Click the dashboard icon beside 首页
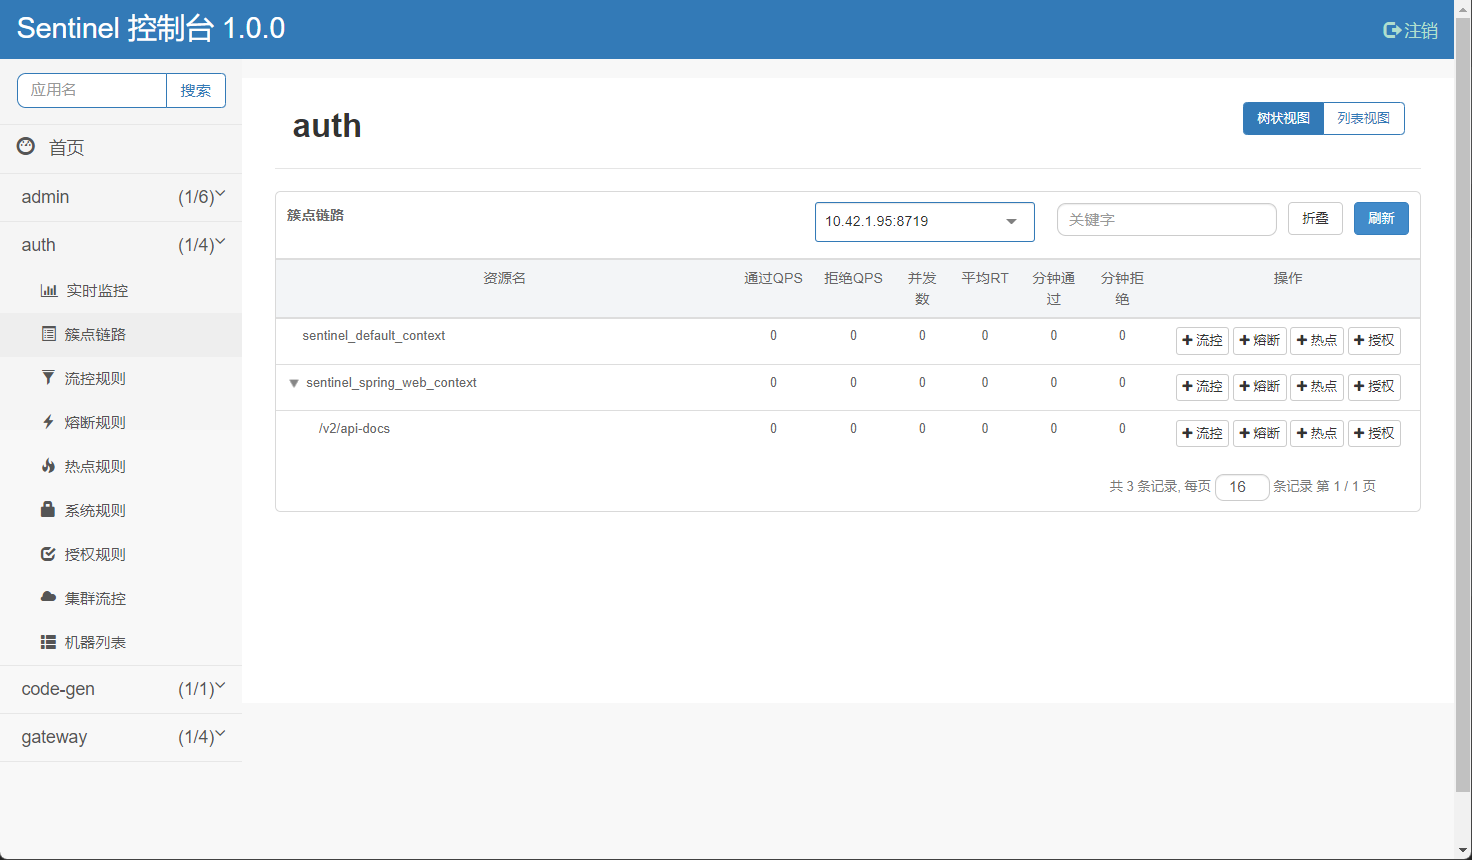This screenshot has height=860, width=1472. pos(26,147)
